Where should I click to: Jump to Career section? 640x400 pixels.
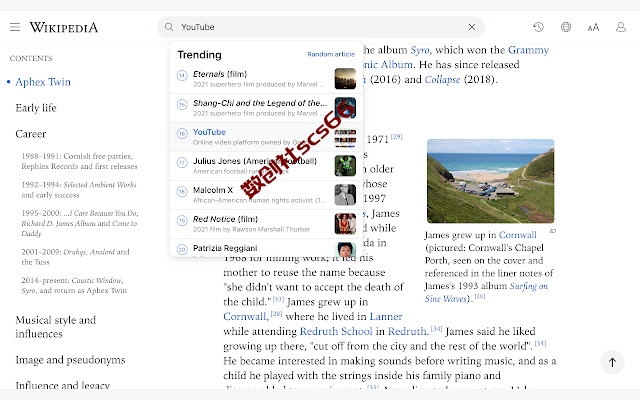(31, 134)
